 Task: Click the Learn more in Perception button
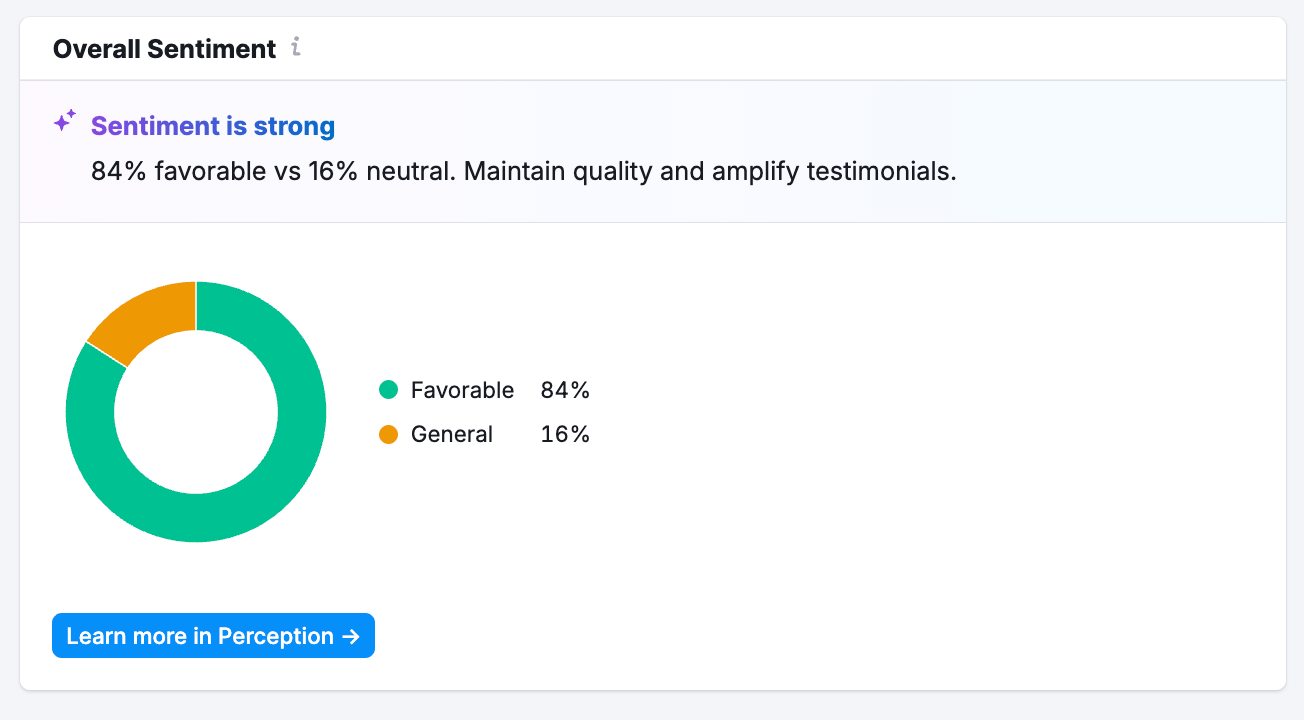[213, 635]
